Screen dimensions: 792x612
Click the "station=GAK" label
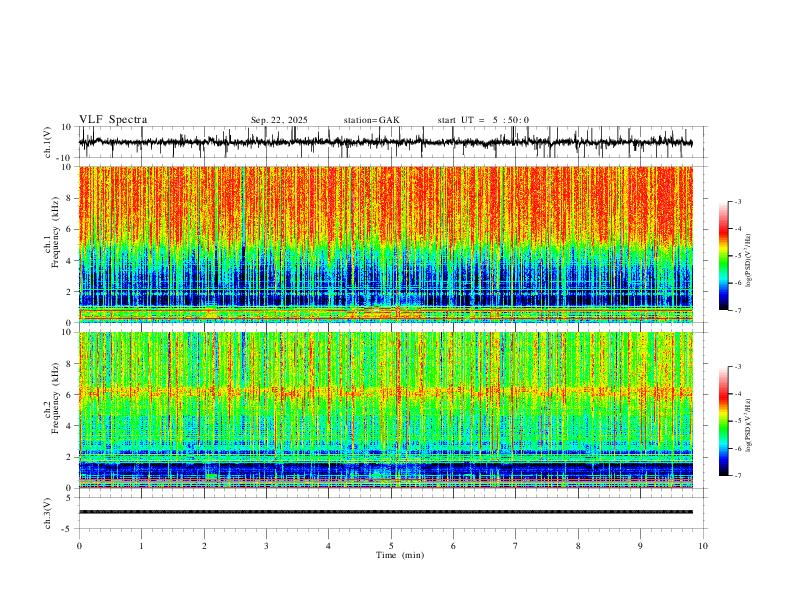371,120
